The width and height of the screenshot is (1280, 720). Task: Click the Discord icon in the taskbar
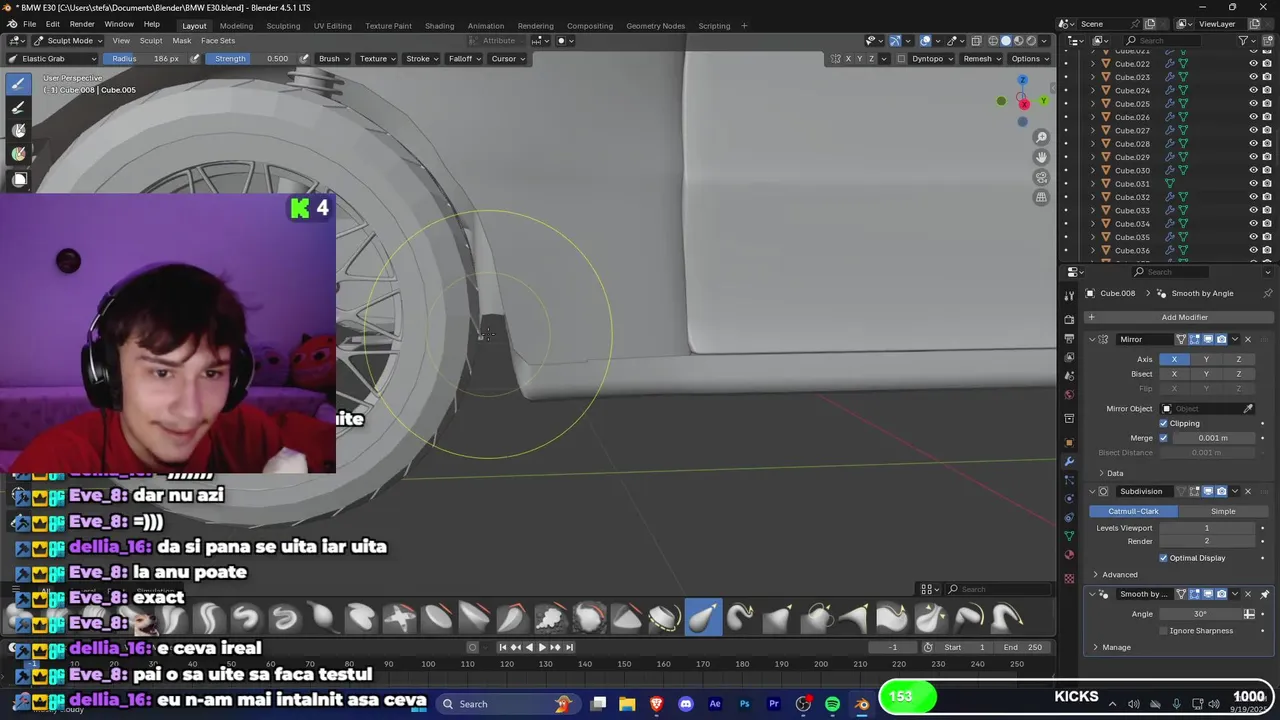click(686, 704)
